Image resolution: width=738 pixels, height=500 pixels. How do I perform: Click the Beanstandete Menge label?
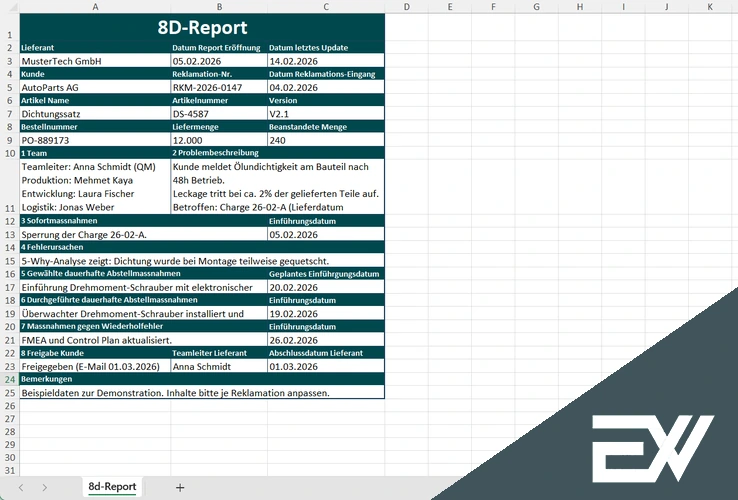[x=308, y=127]
